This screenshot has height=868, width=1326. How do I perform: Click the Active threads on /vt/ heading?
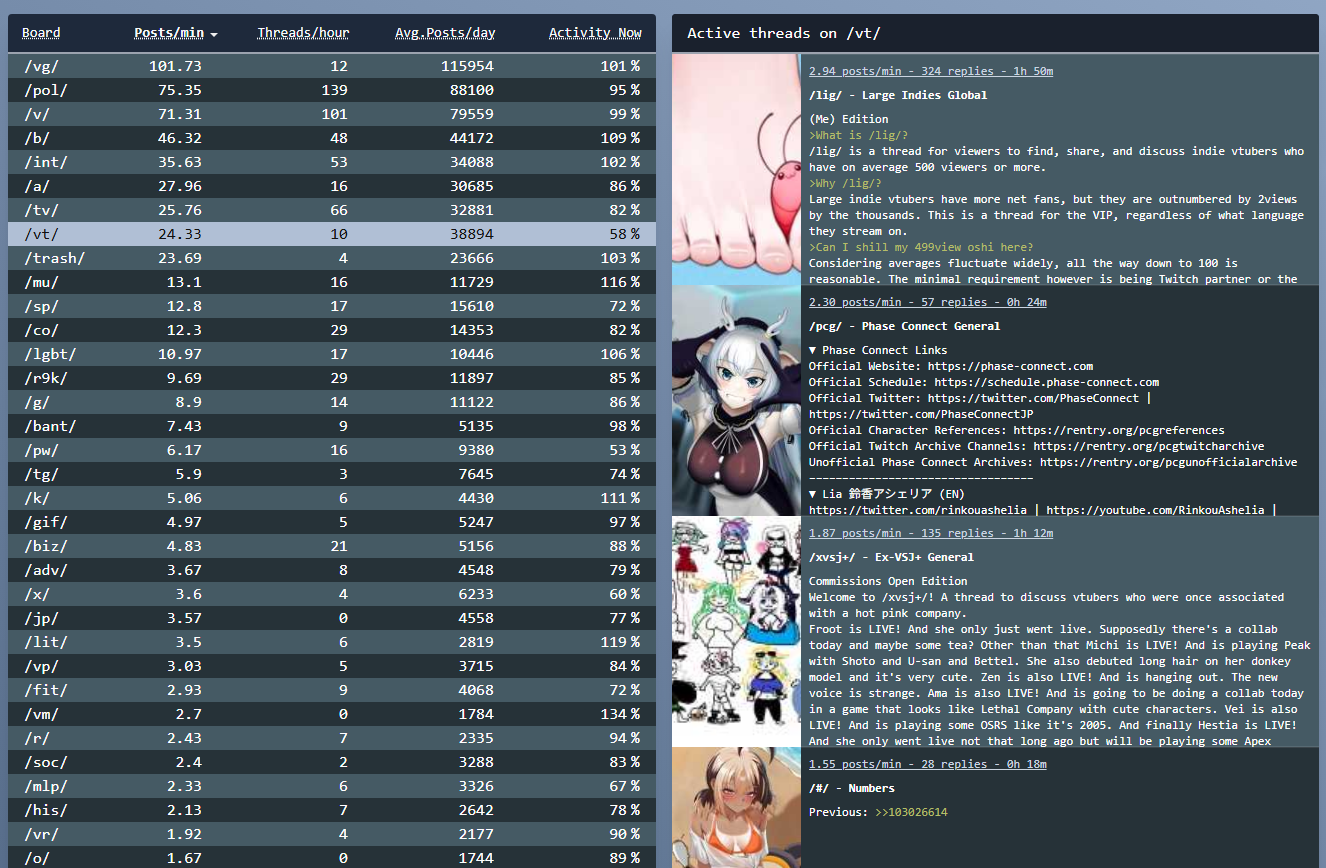tap(784, 33)
